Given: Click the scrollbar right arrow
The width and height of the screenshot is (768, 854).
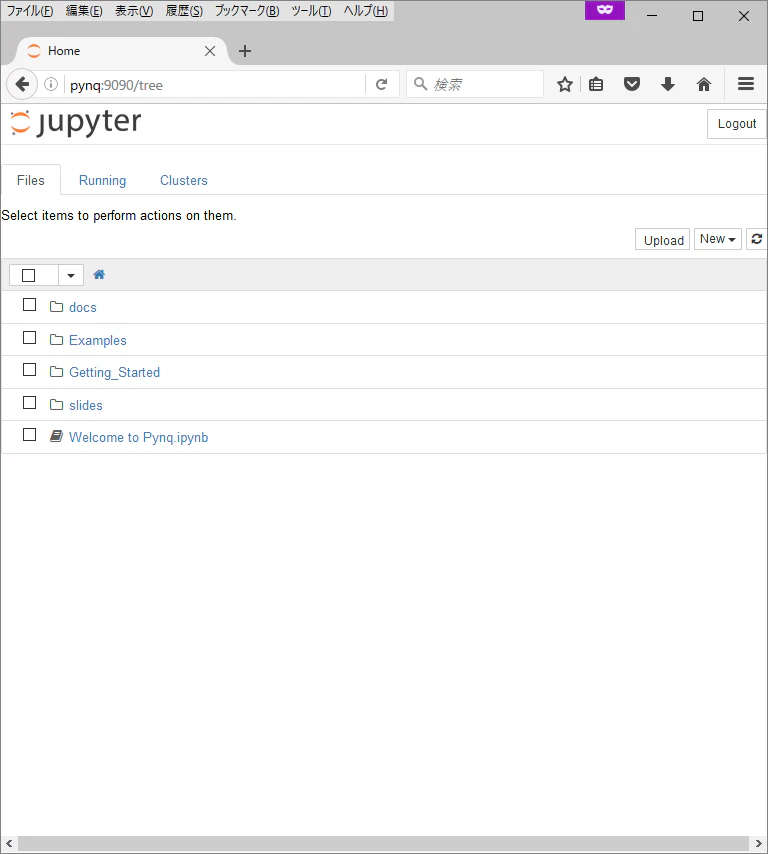Looking at the screenshot, I should 758,843.
